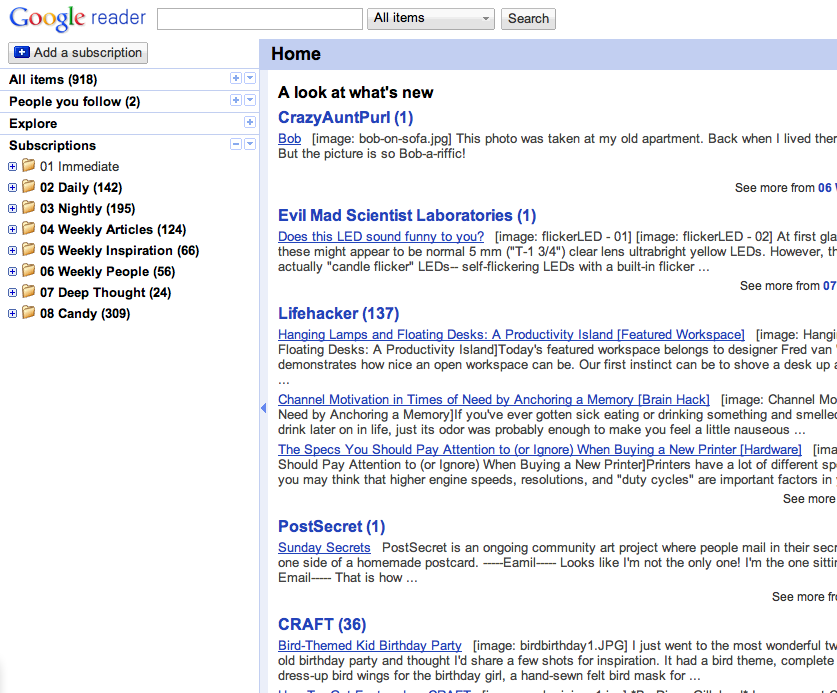Viewport: 837px width, 693px height.
Task: Open Hanging Lamps and Floating Desks article
Action: 511,335
